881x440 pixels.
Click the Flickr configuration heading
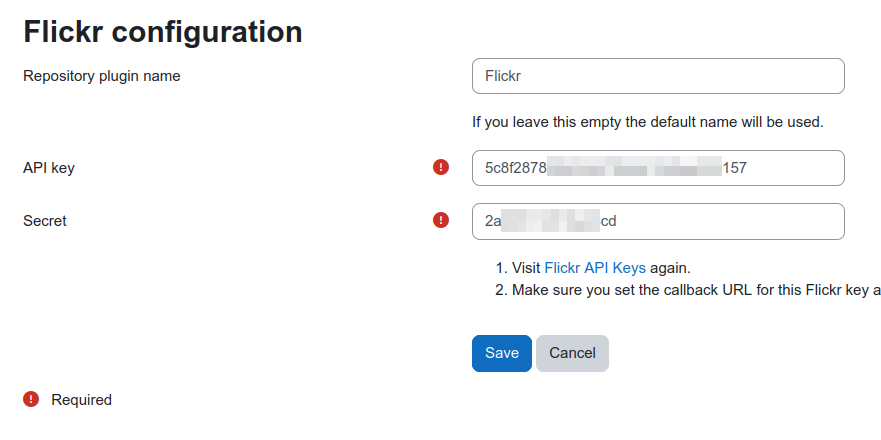click(x=163, y=31)
